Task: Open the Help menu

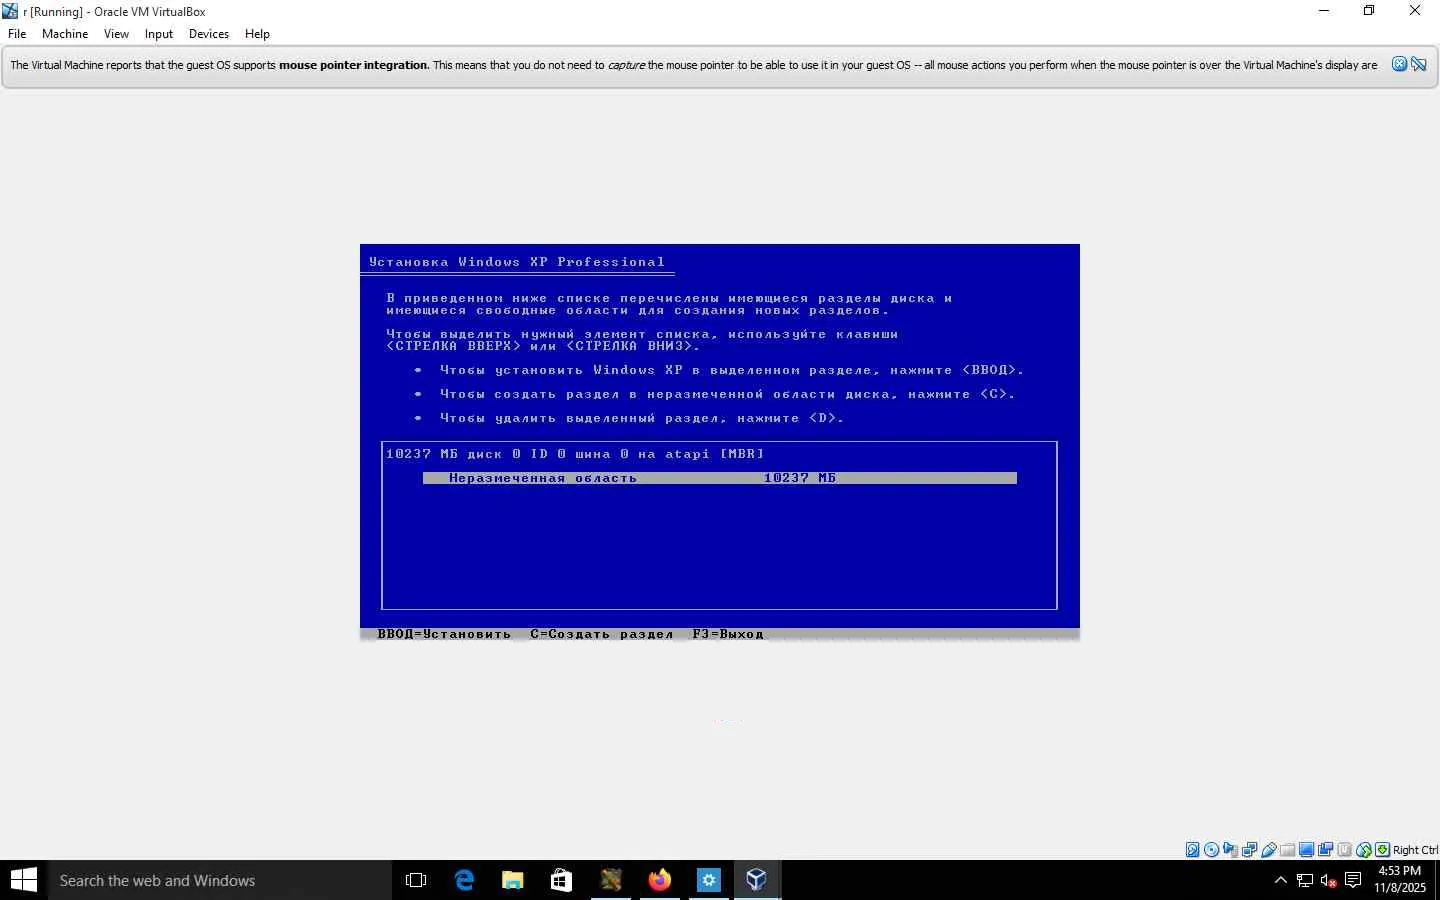Action: [257, 34]
